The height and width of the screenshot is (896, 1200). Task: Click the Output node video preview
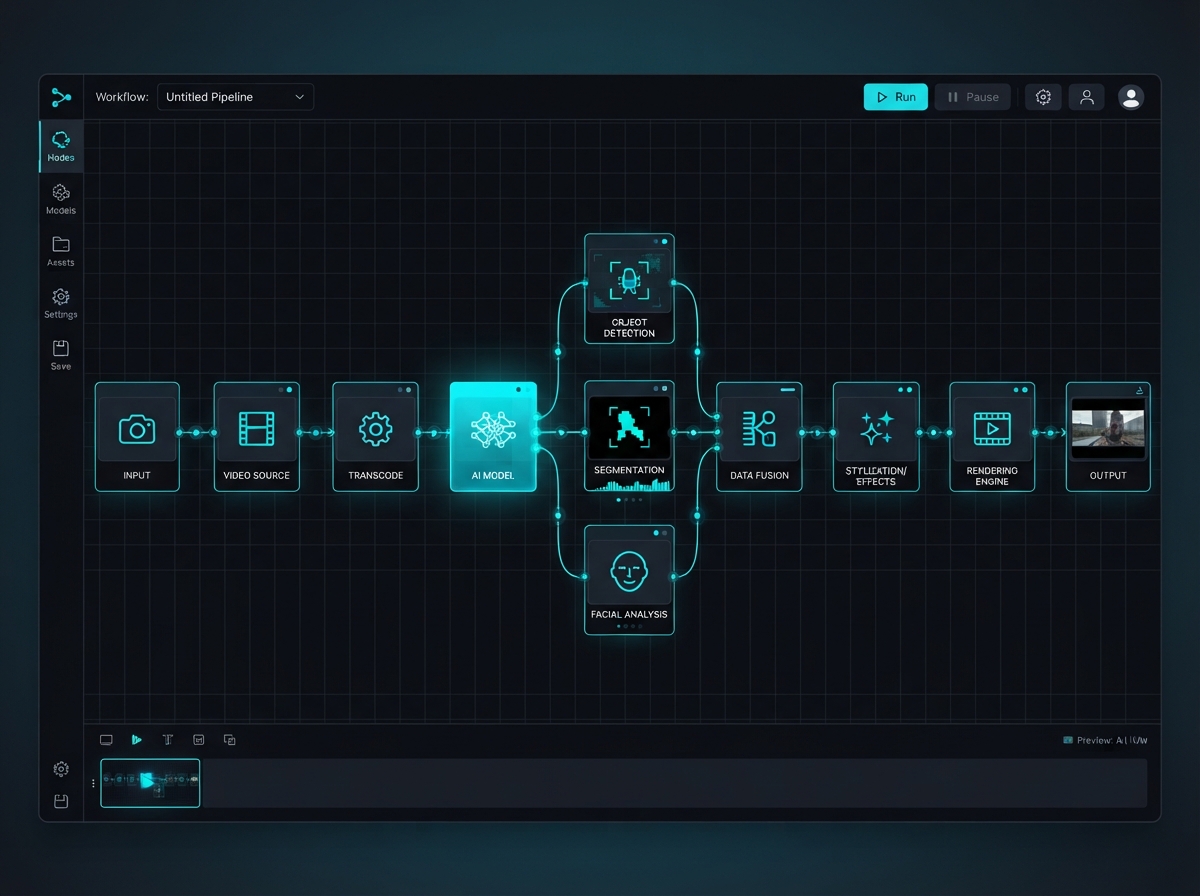pos(1108,428)
